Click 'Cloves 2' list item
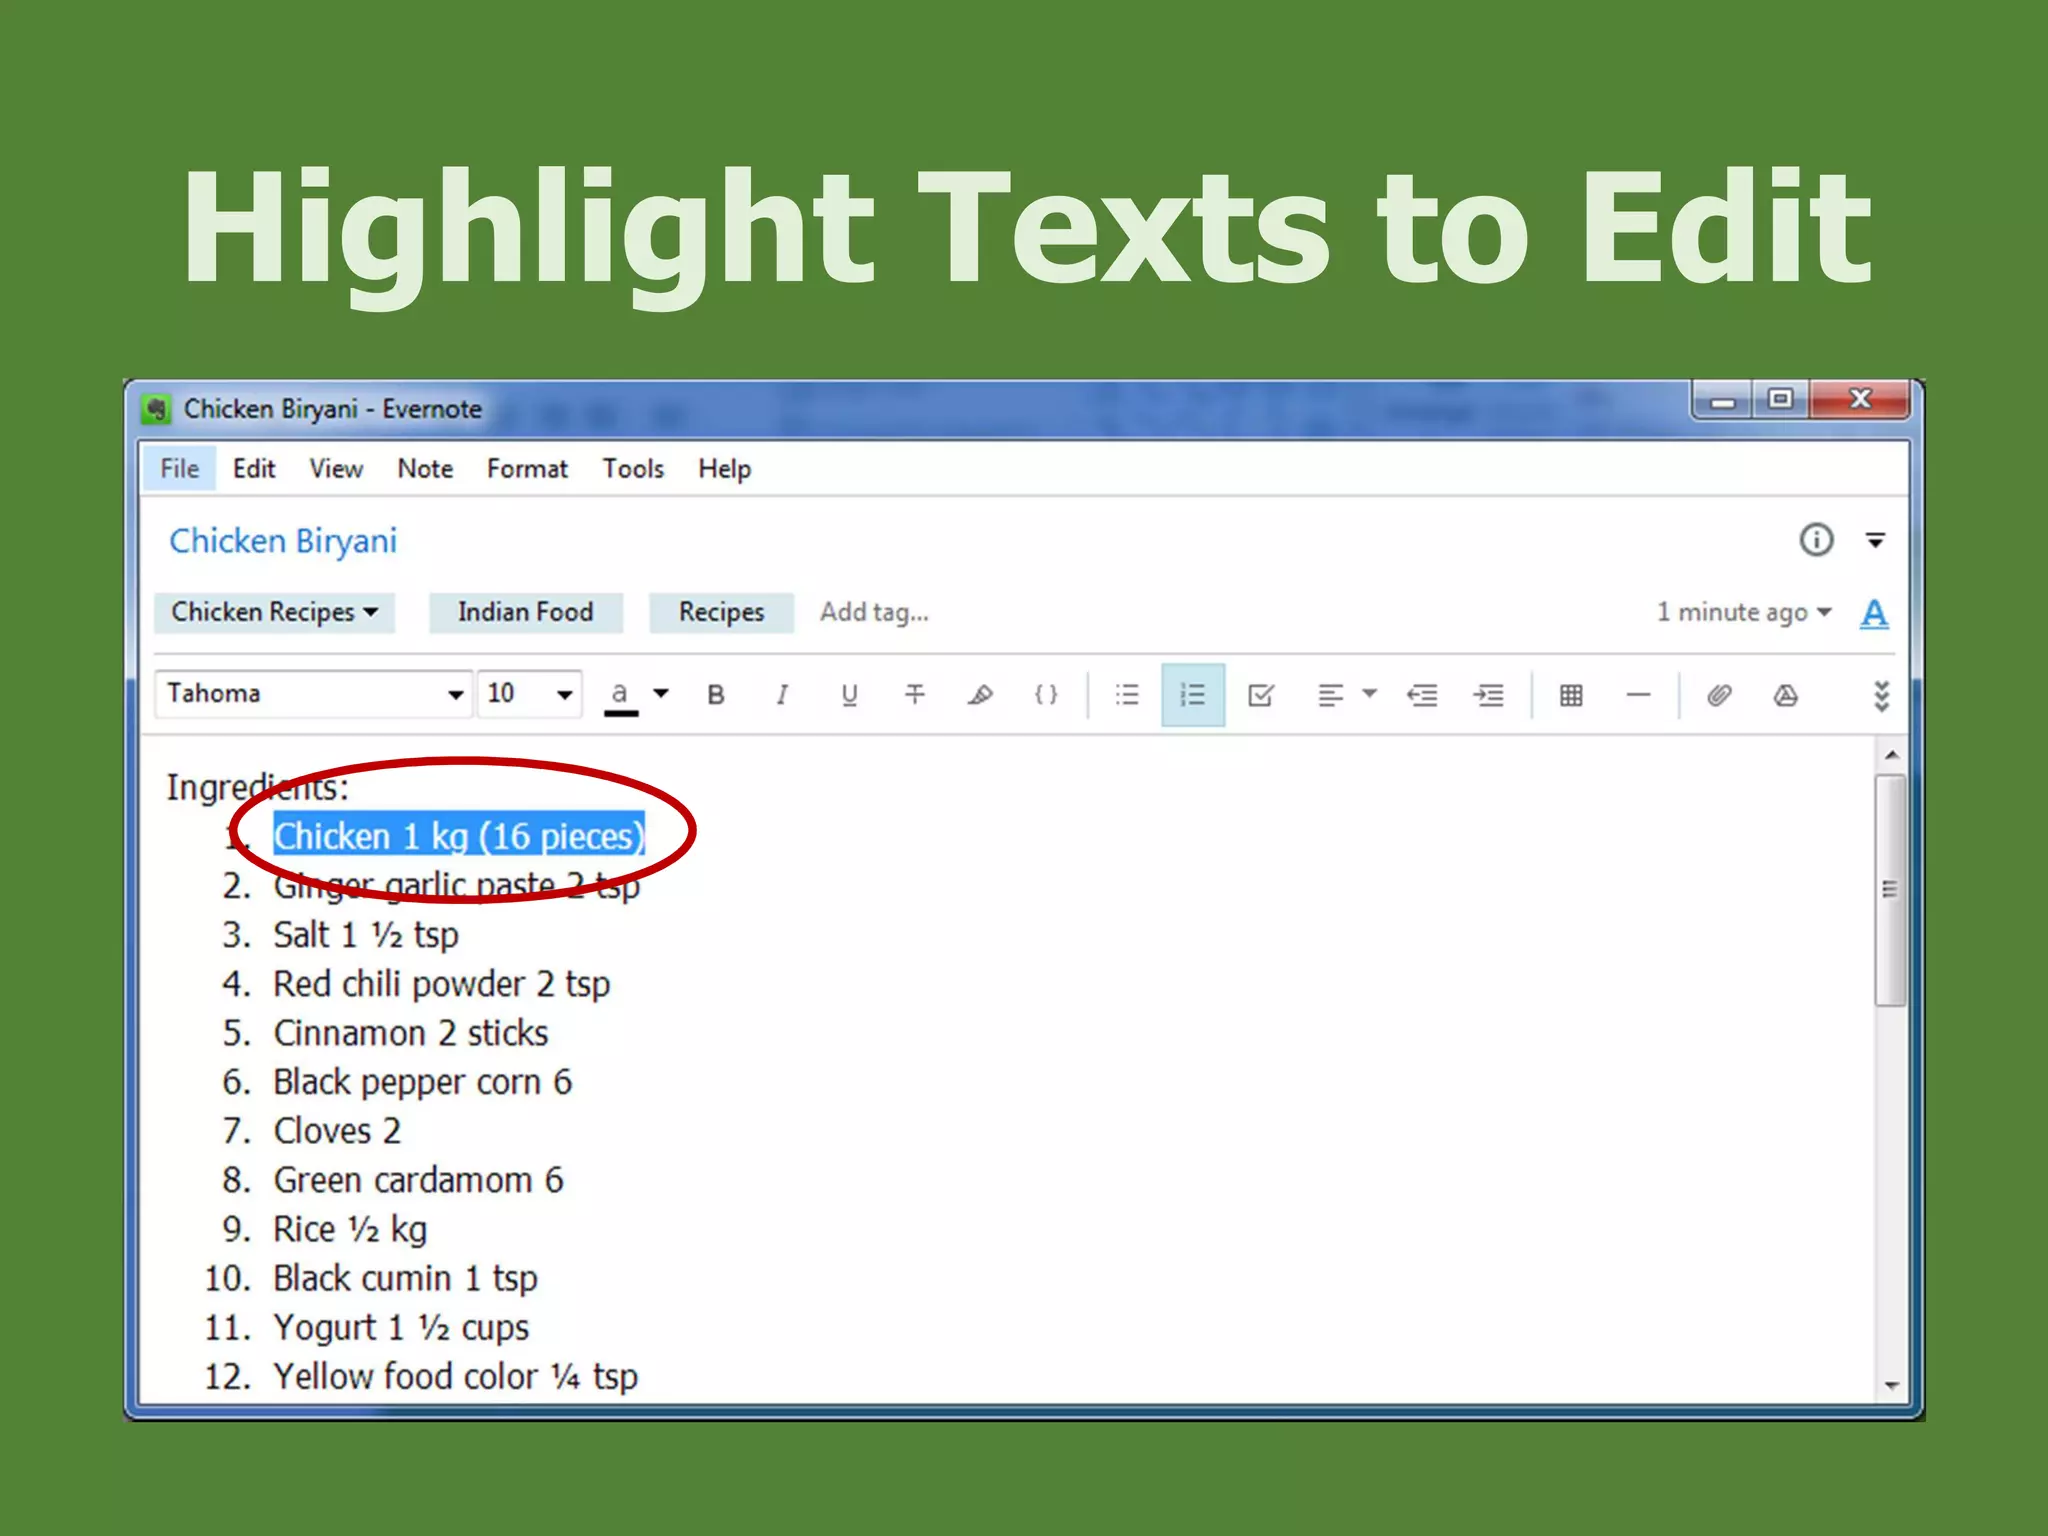The width and height of the screenshot is (2048, 1536). pyautogui.click(x=337, y=1131)
